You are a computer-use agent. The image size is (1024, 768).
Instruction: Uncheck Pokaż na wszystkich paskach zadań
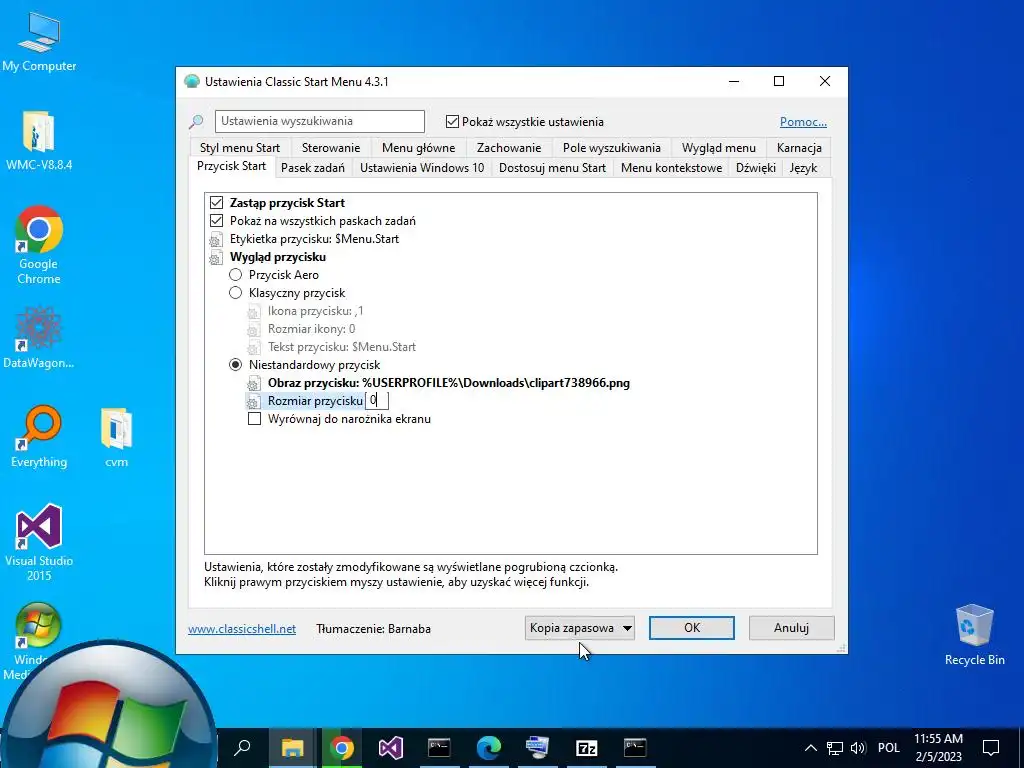coord(216,221)
